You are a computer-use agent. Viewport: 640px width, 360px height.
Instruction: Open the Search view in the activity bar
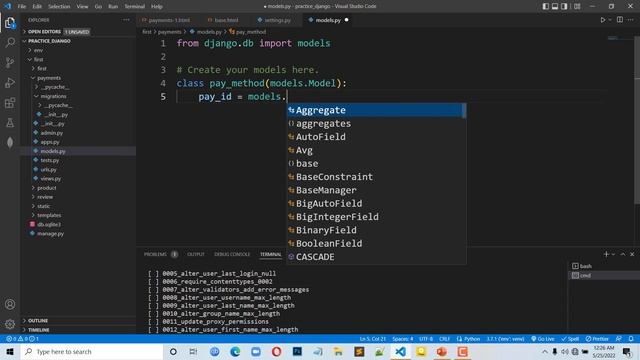click(x=10, y=42)
